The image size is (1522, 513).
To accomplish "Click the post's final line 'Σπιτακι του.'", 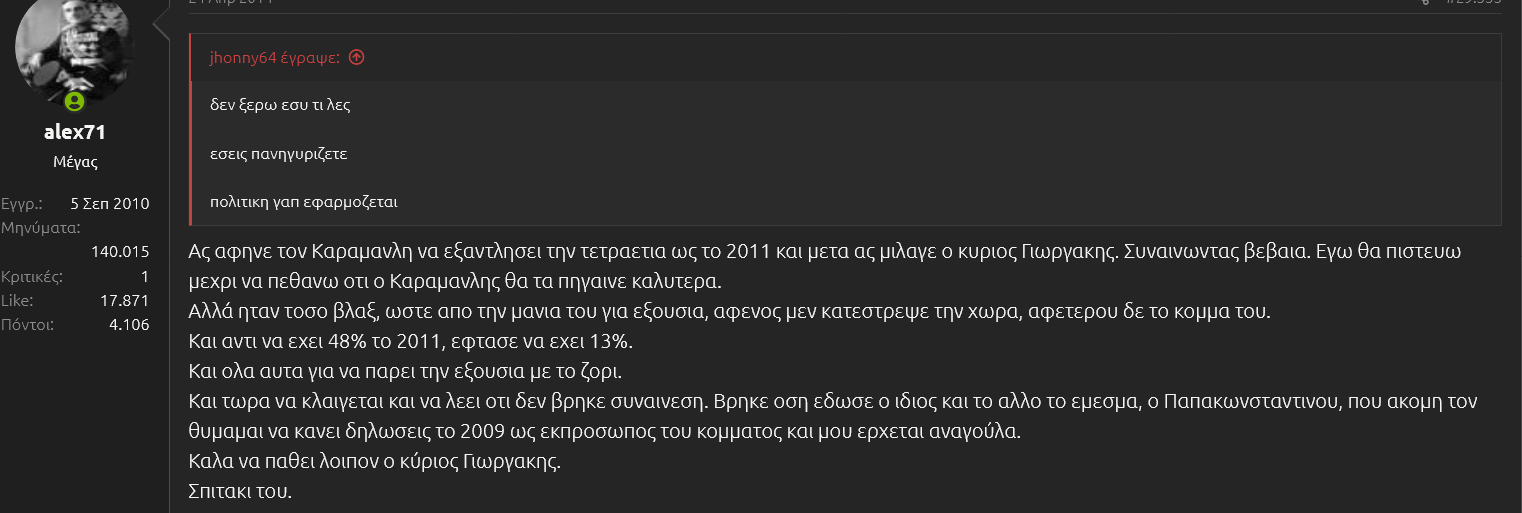I will click(x=240, y=492).
